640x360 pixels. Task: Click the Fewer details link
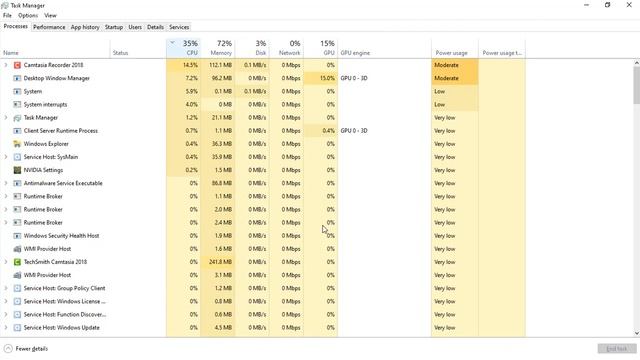click(31, 349)
